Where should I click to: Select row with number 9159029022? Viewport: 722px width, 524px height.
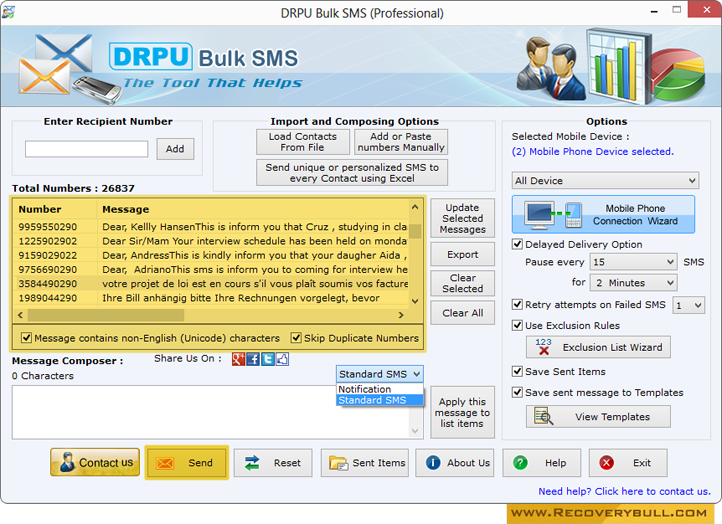click(212, 255)
